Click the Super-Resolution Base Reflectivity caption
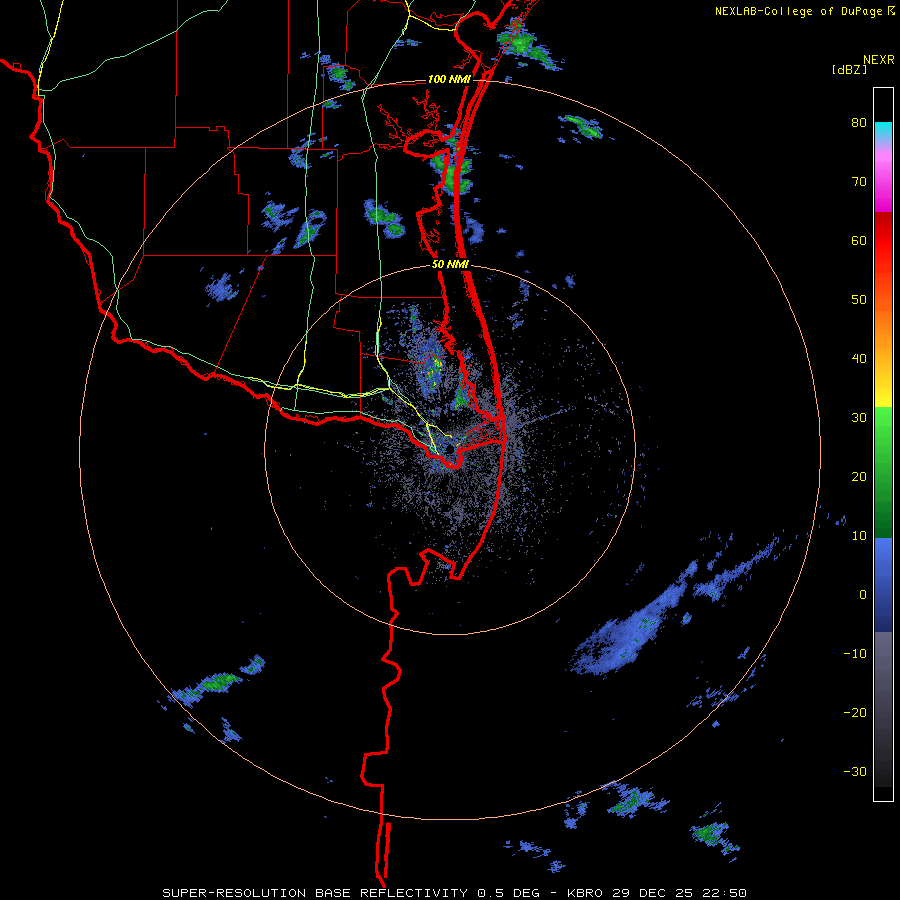Viewport: 900px width, 900px height. pos(455,893)
